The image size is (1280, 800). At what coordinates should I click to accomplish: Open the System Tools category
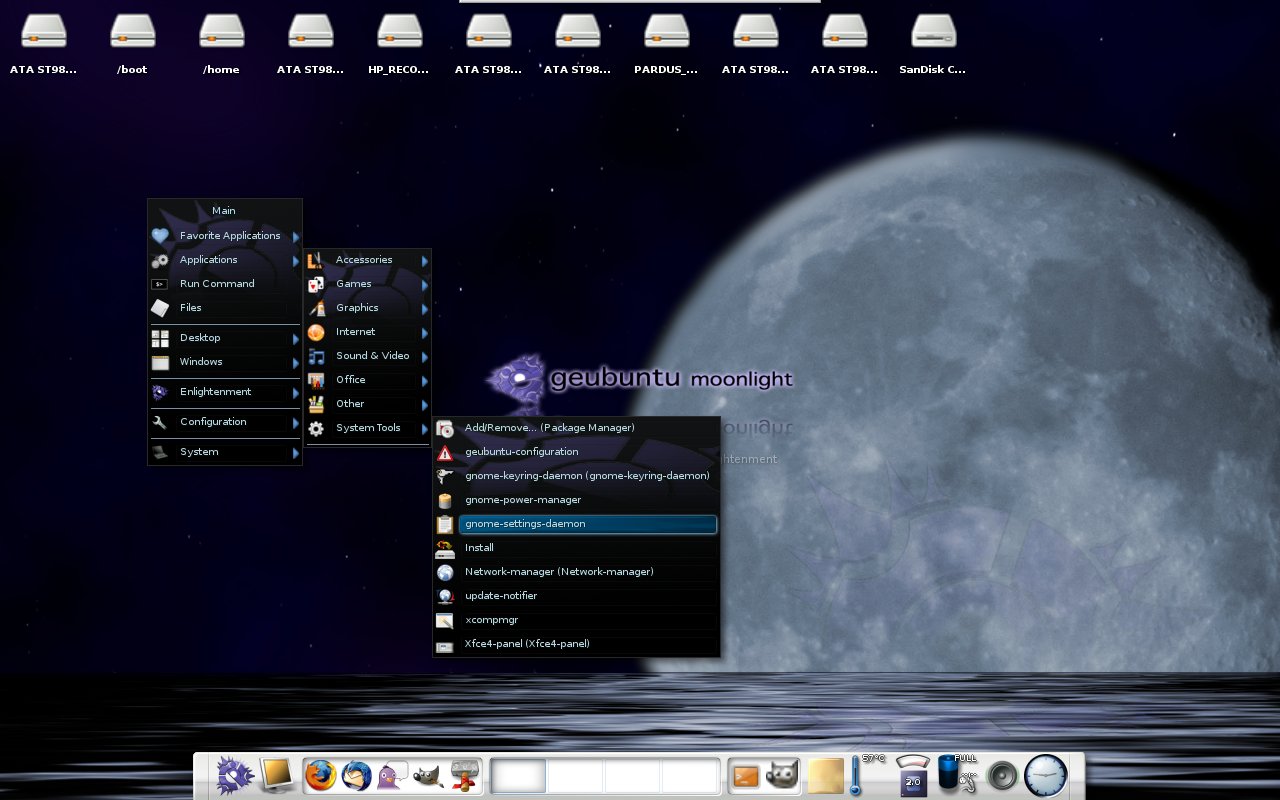coord(368,428)
